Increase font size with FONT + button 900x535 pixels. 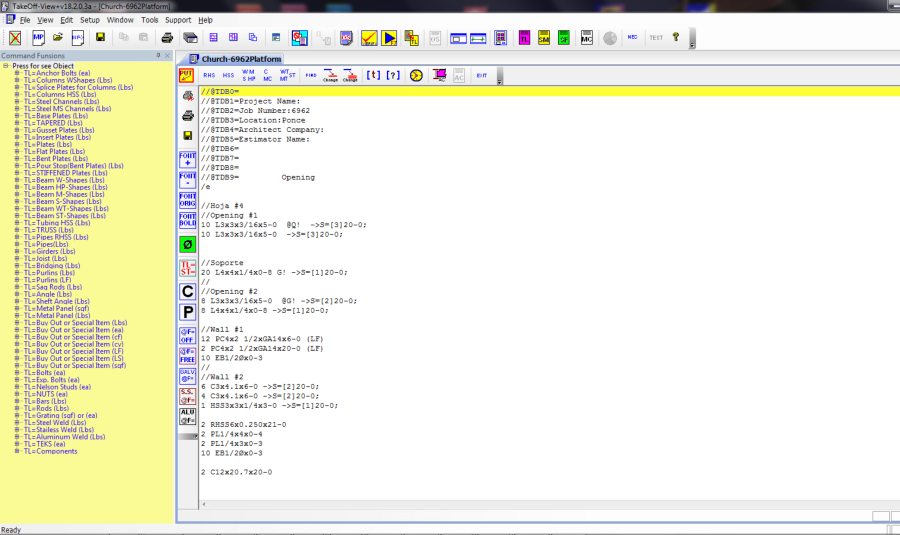(x=187, y=159)
